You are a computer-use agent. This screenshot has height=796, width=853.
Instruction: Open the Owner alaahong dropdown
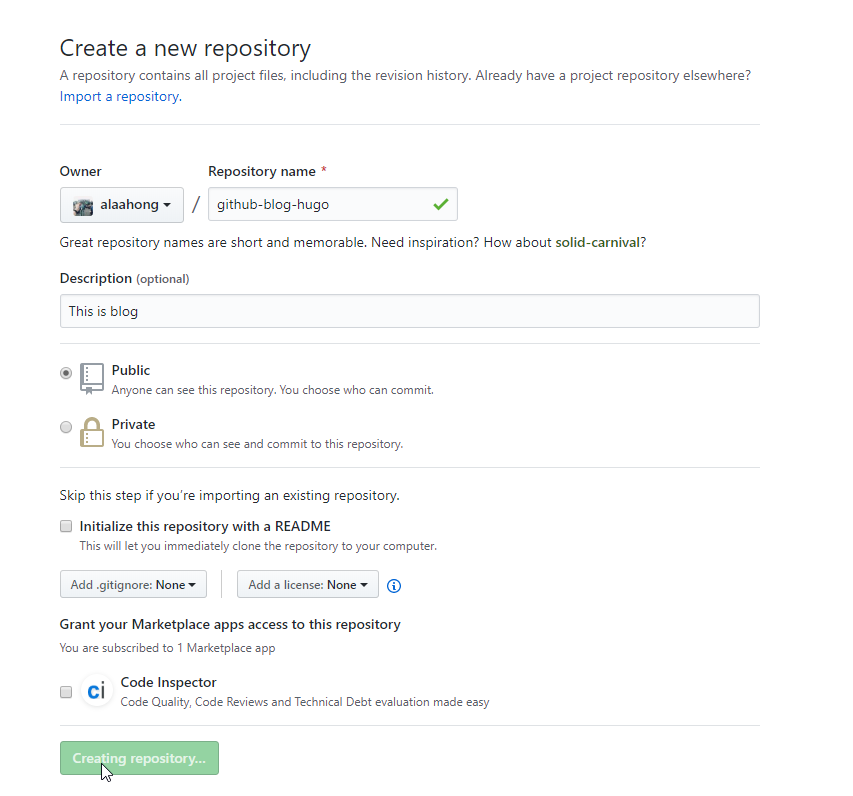[x=122, y=205]
